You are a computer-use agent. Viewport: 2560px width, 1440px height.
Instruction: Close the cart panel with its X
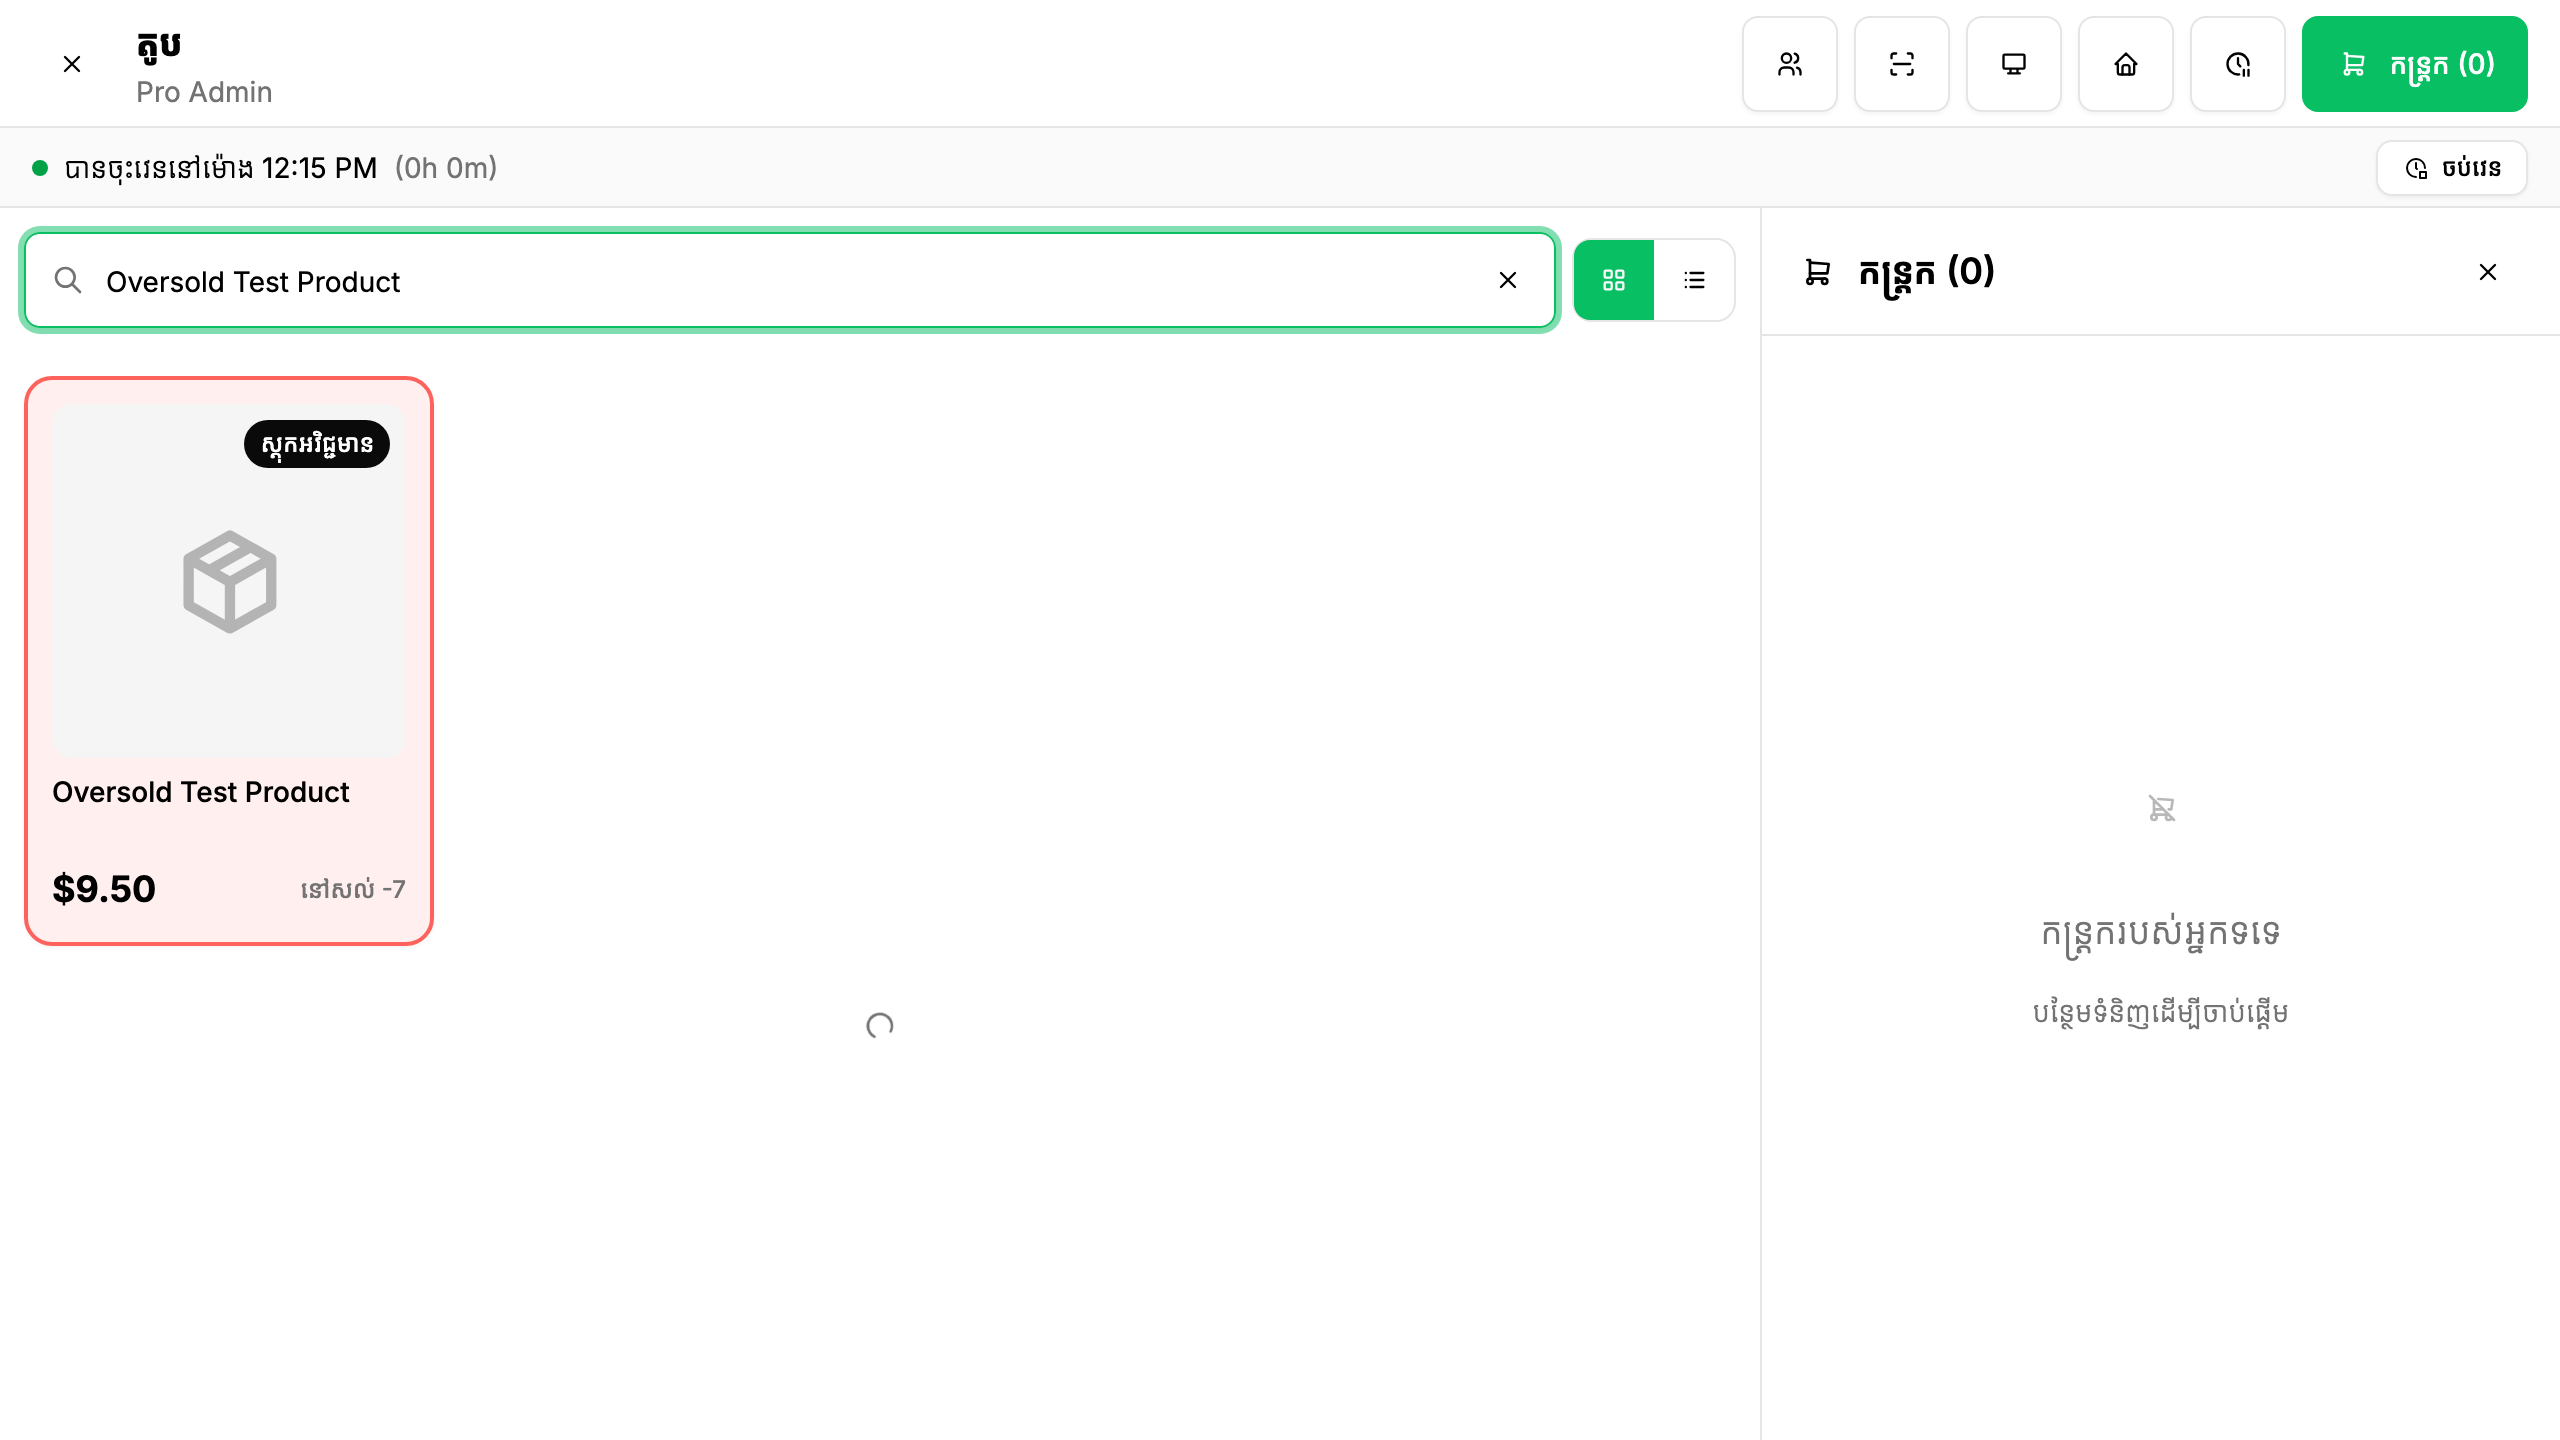pos(2488,272)
